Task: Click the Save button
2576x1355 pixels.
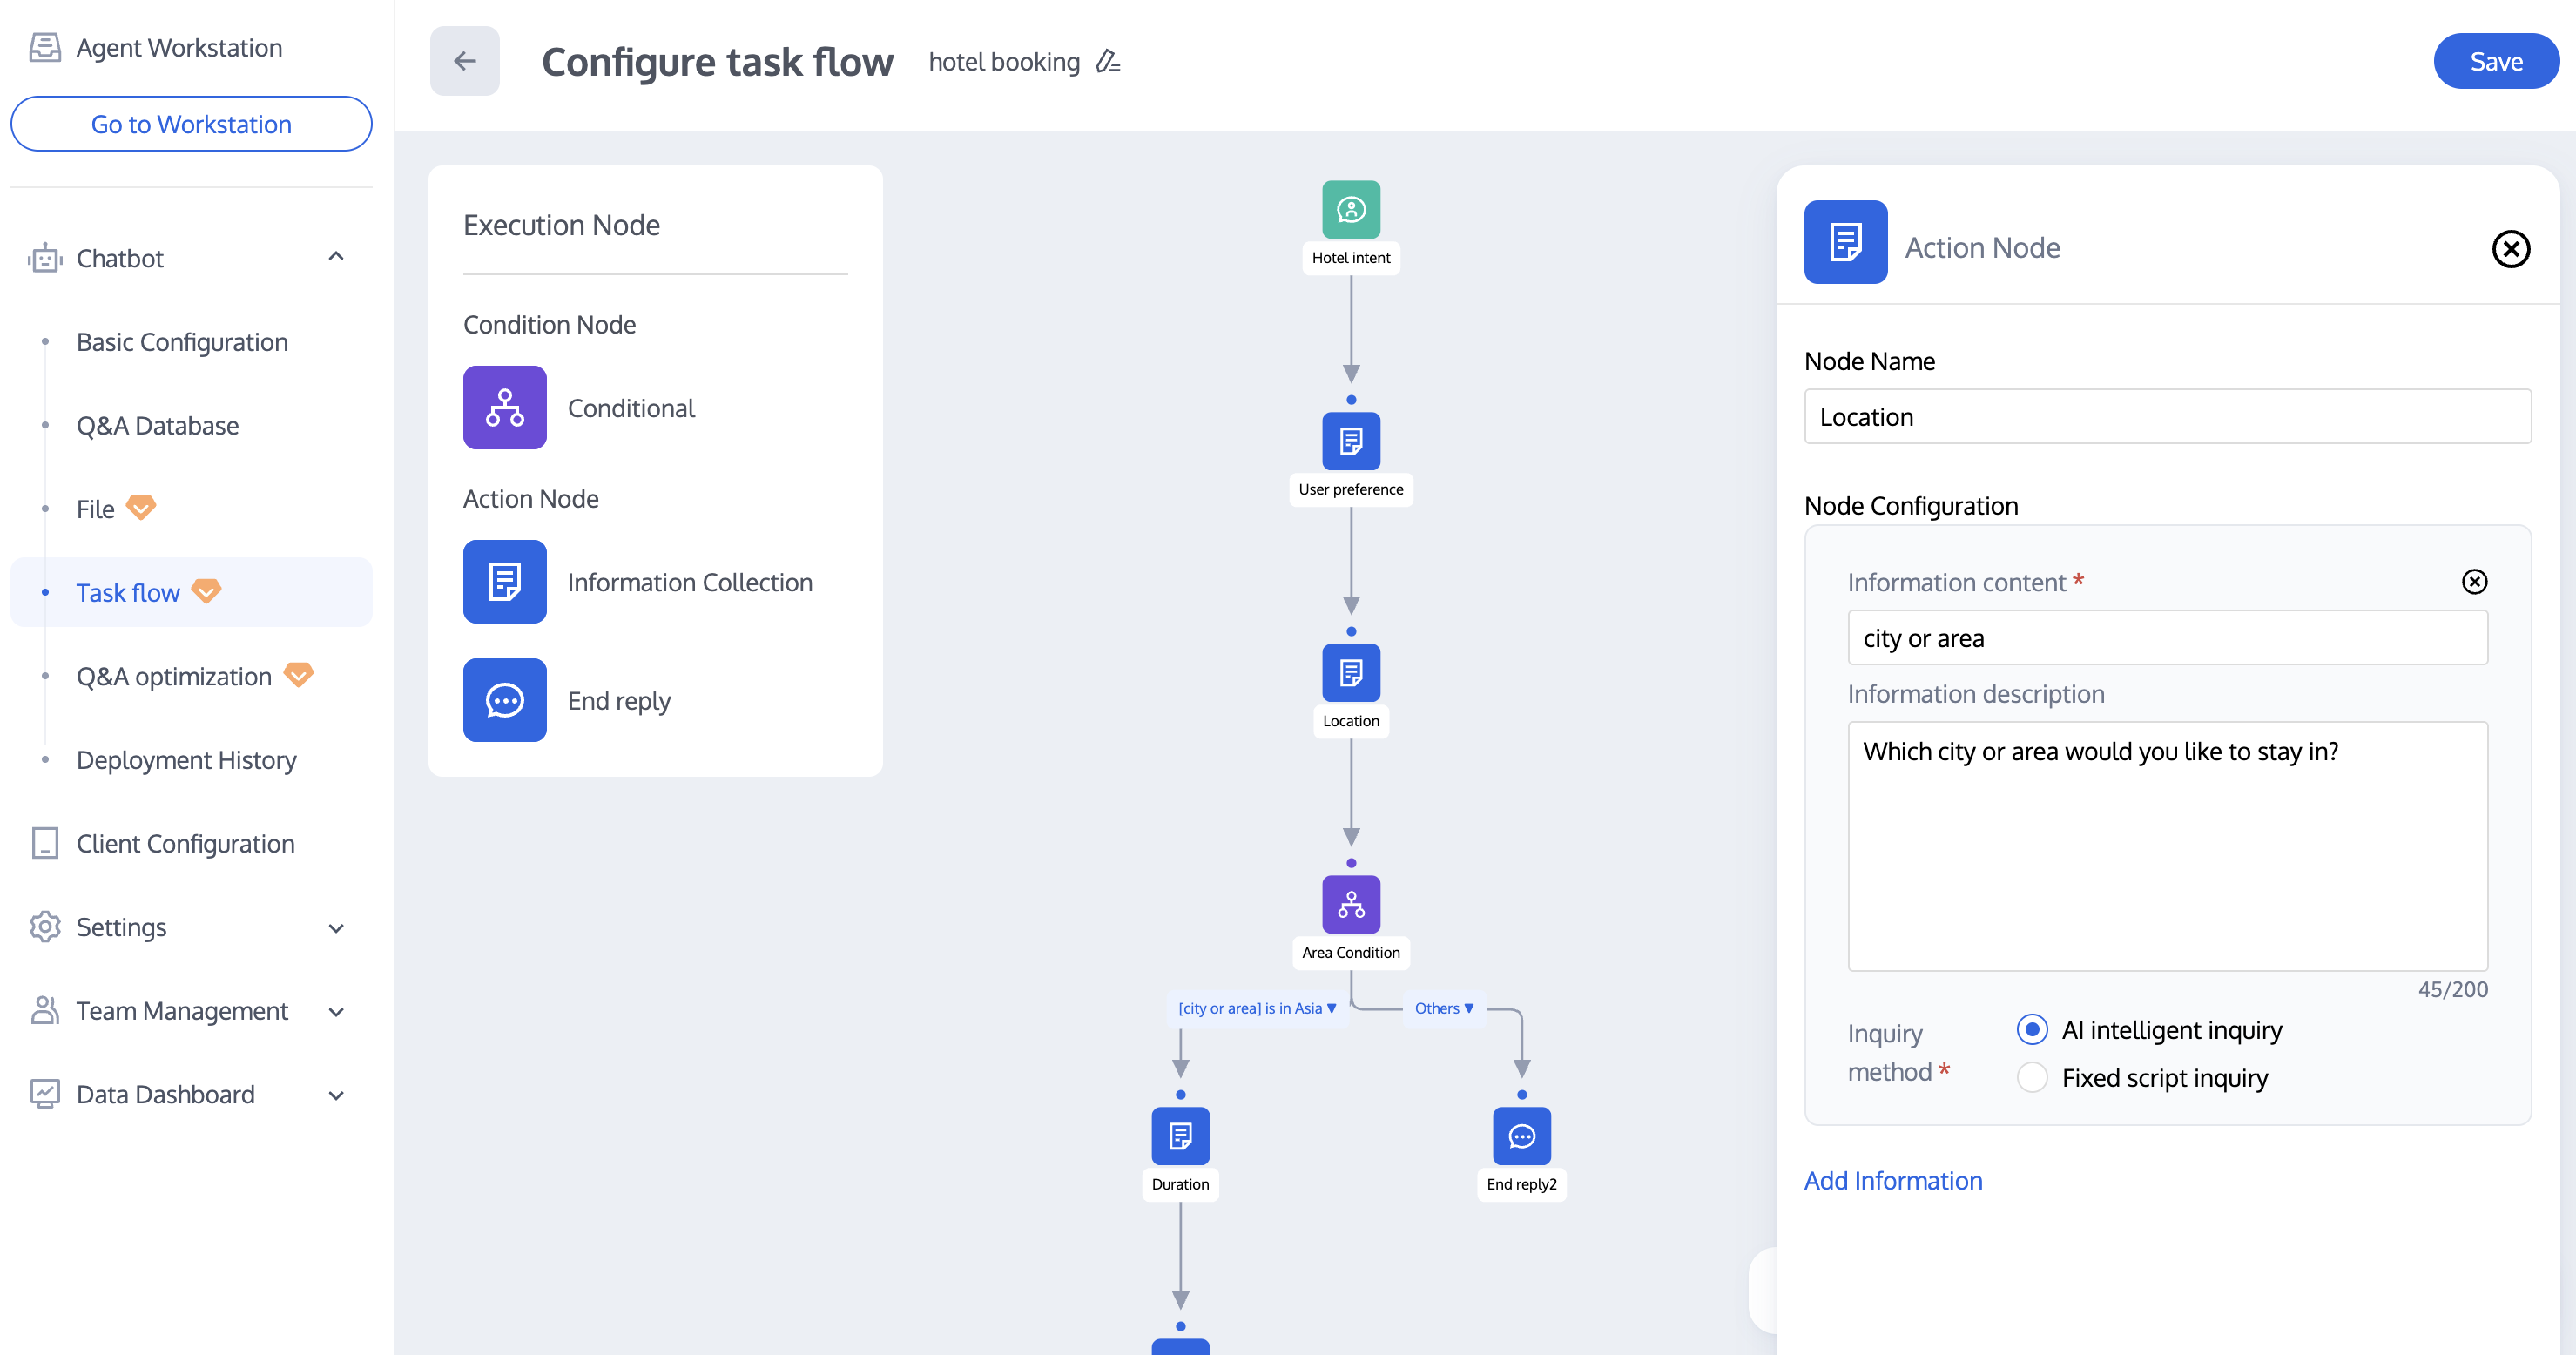Action: 2494,62
